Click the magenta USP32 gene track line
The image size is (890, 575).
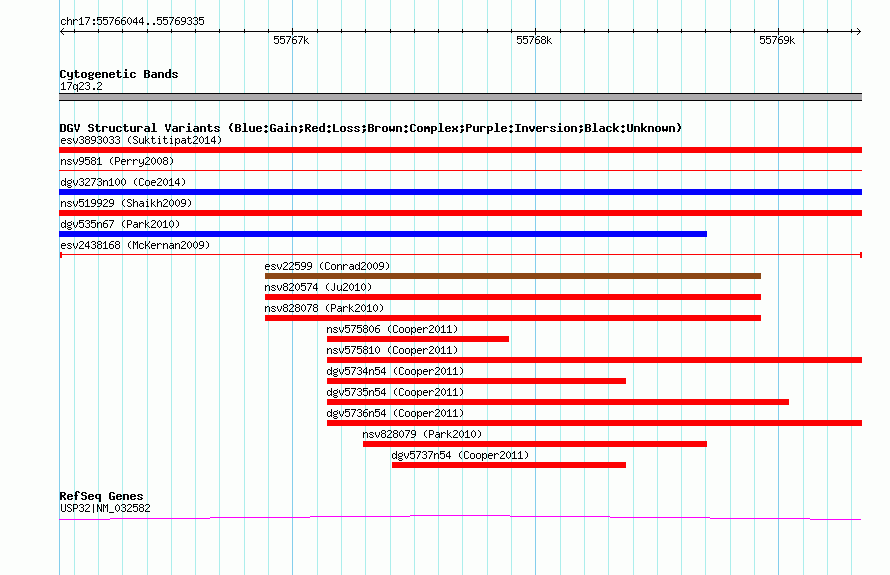(460, 518)
